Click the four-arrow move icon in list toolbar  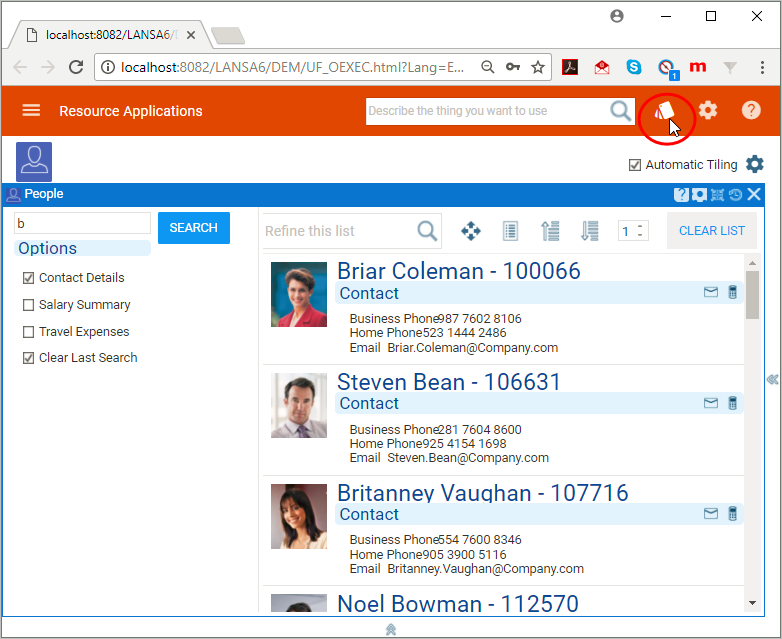471,231
